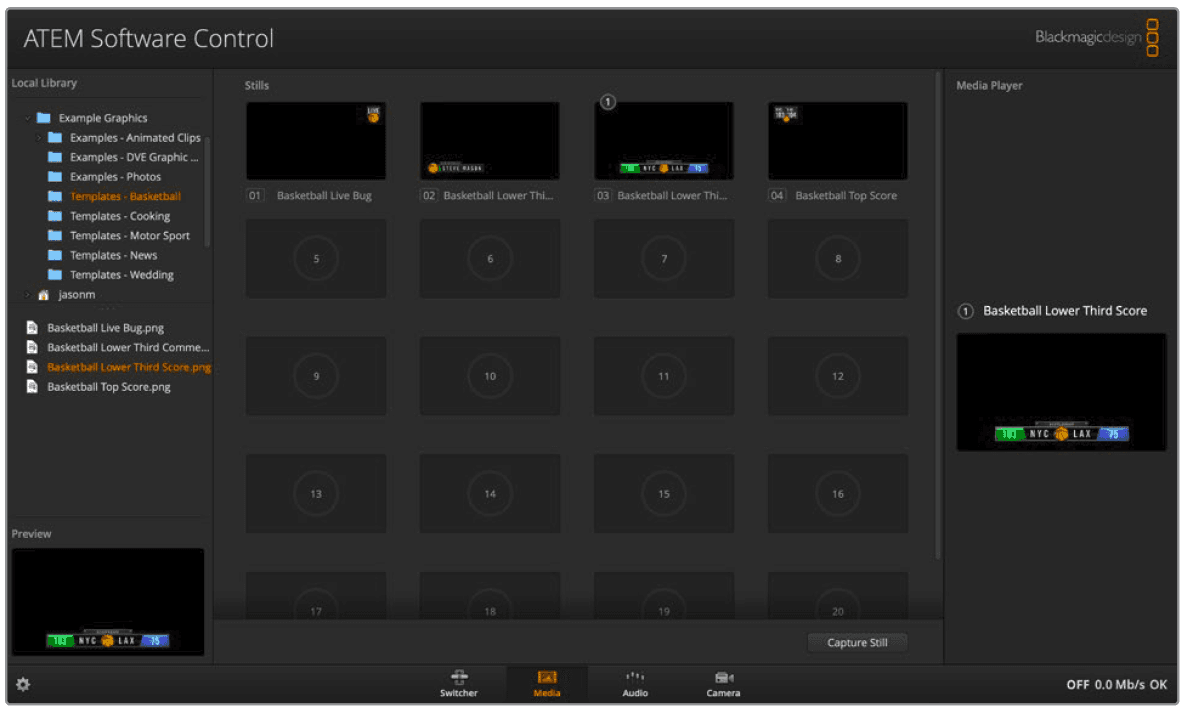Click the folder icon beside Templates - News
Viewport: 1187px width, 710px height.
[57, 255]
